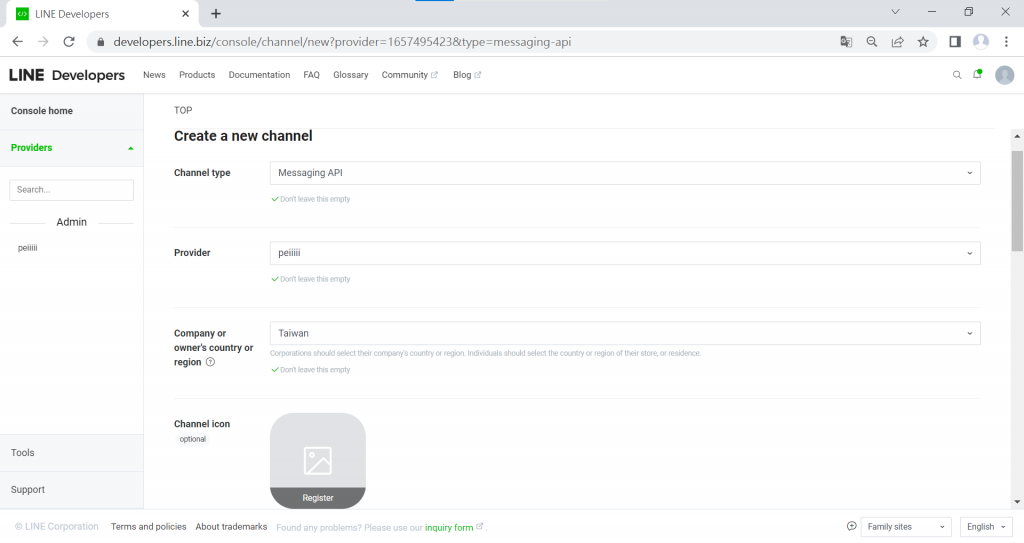Click the scrollbar up arrow
The height and width of the screenshot is (543, 1024).
(x=1017, y=137)
